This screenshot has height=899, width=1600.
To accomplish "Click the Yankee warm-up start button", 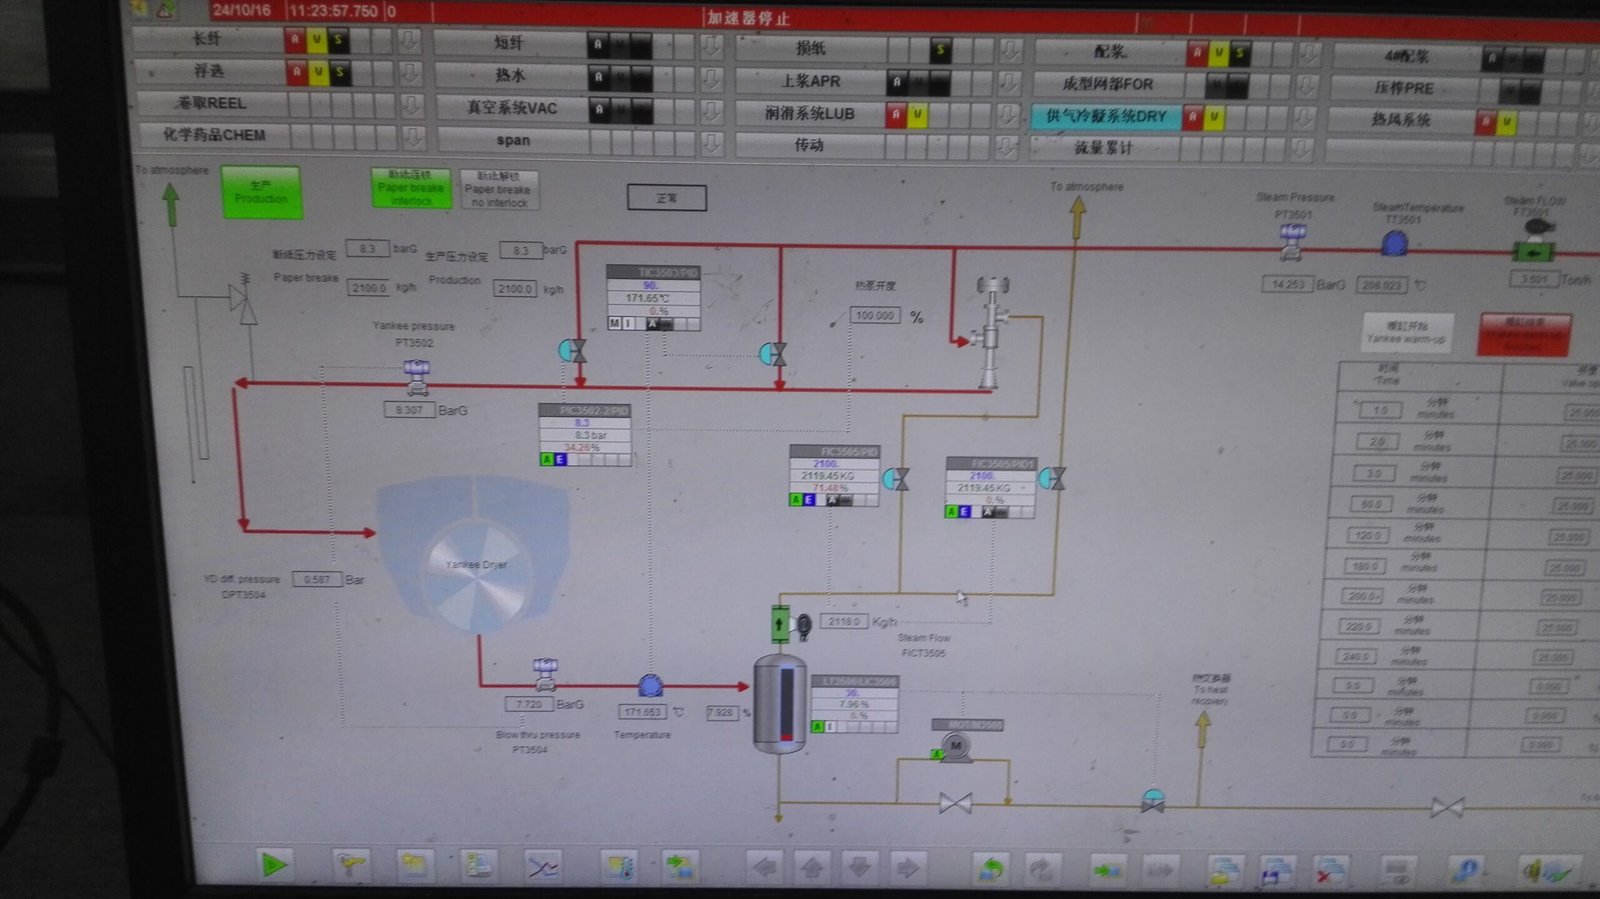I will [1407, 332].
